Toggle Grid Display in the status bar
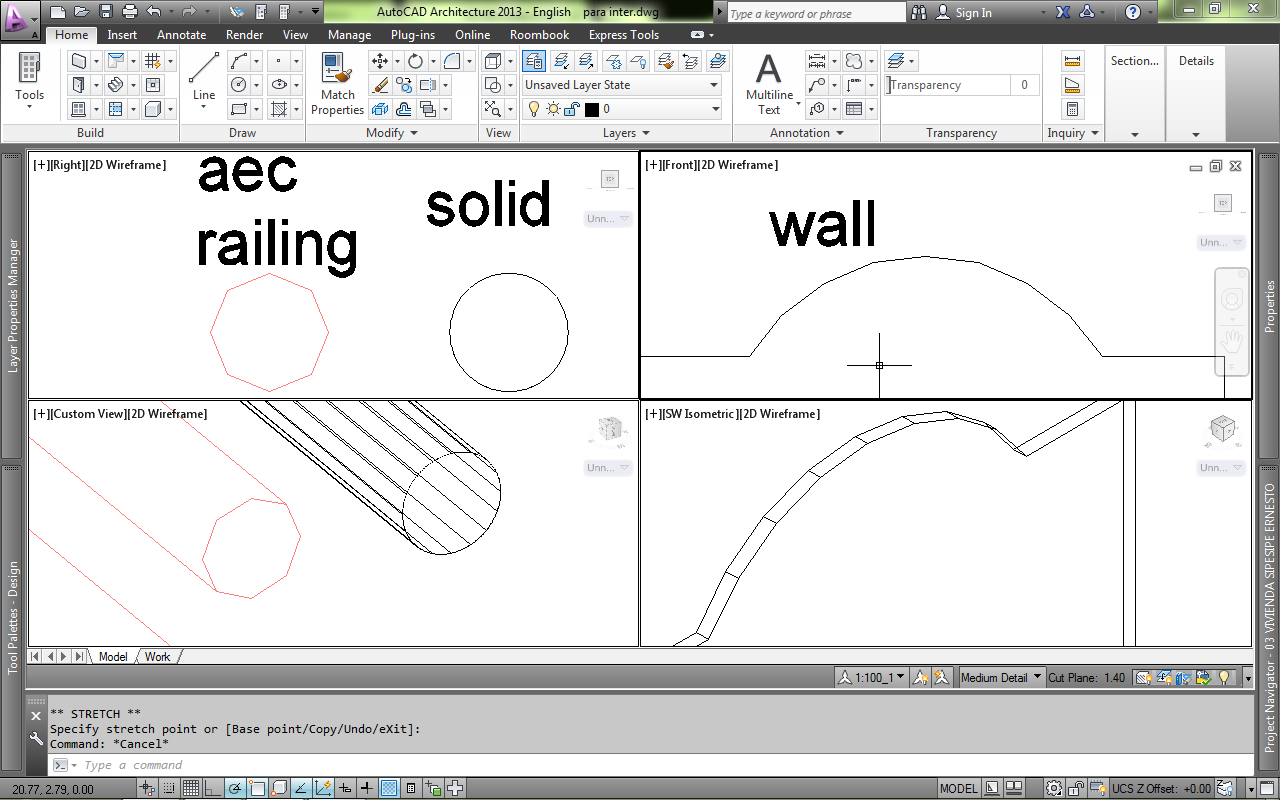The width and height of the screenshot is (1280, 800). point(191,786)
